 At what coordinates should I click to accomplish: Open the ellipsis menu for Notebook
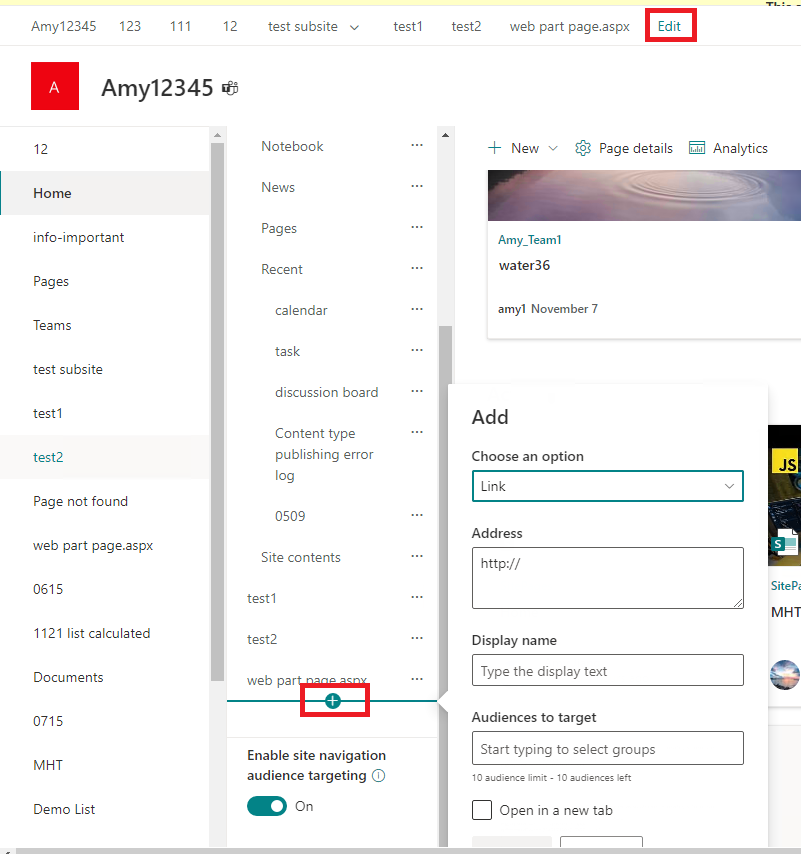(417, 145)
